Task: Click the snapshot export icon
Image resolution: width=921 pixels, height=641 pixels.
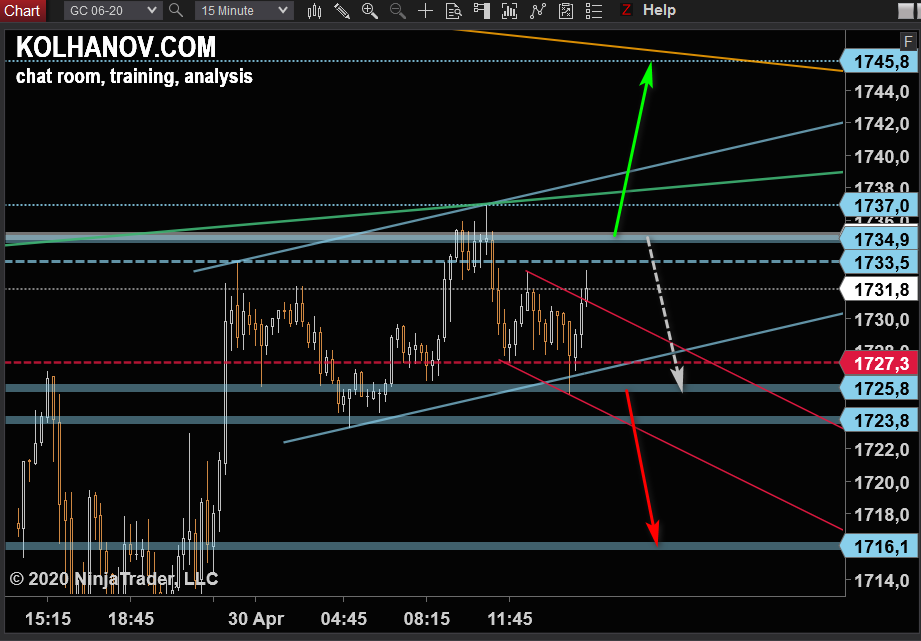Action: pyautogui.click(x=565, y=11)
